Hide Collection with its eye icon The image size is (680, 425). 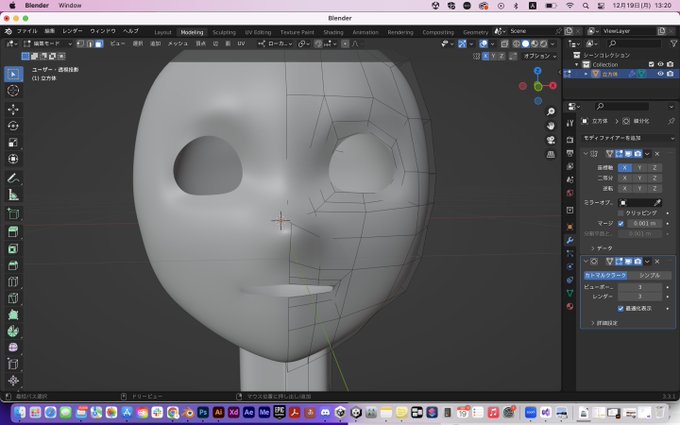[660, 64]
